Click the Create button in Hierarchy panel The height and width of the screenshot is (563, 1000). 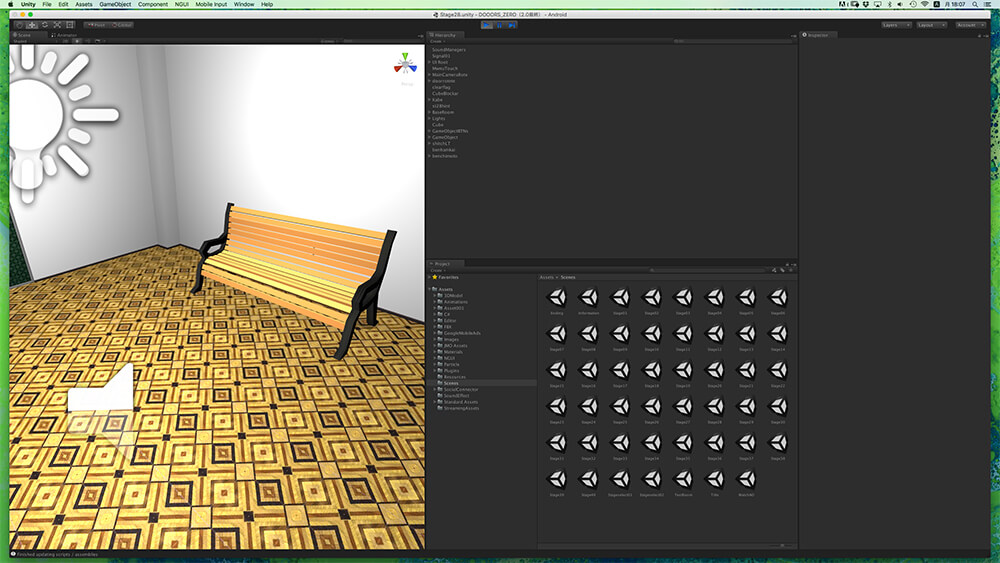click(435, 41)
